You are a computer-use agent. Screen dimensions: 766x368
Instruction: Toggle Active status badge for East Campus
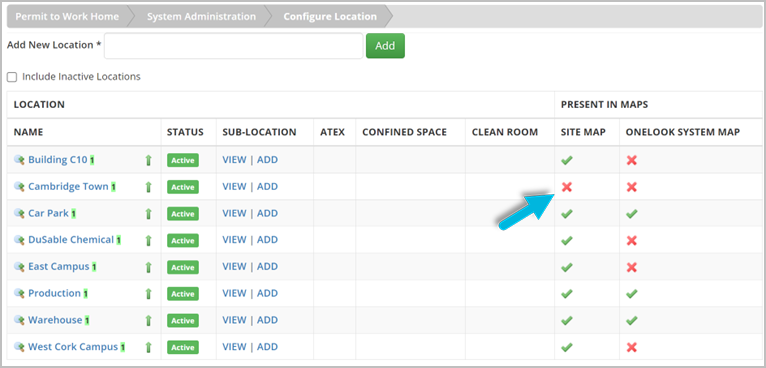(x=183, y=267)
